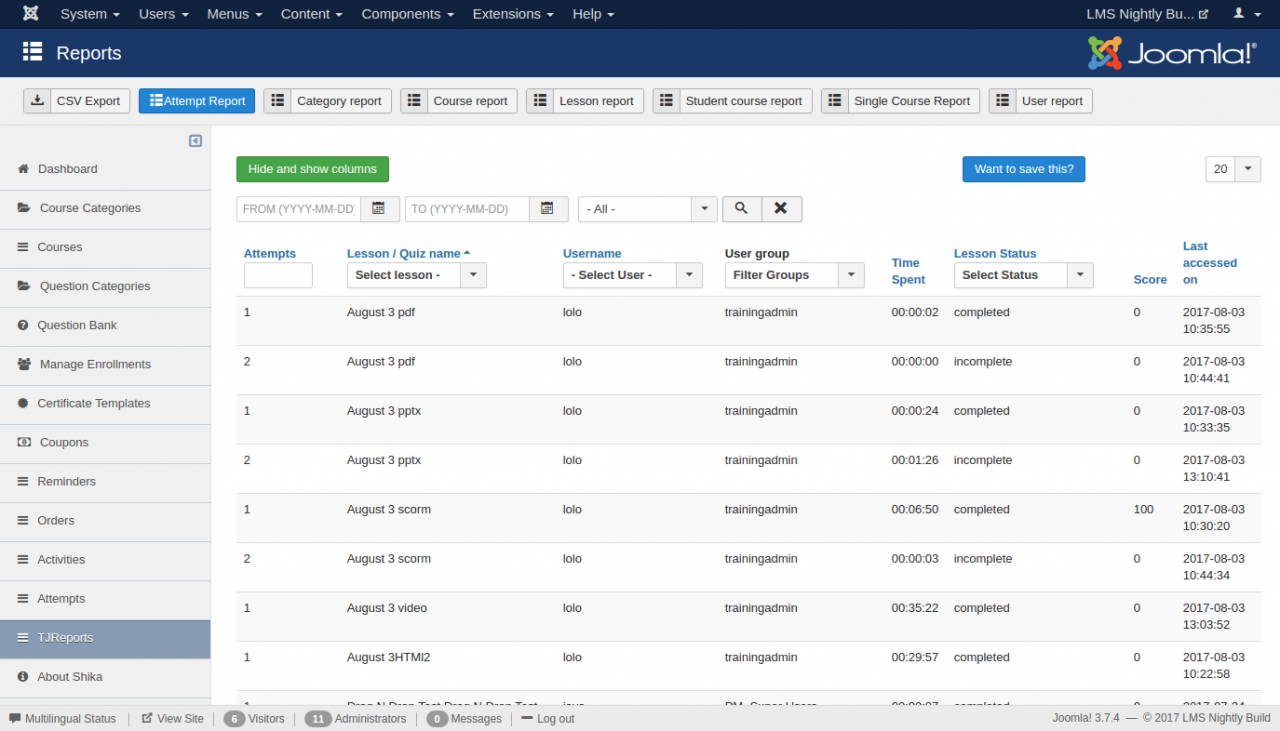The height and width of the screenshot is (731, 1280).
Task: Click the FROM date calendar icon
Action: point(379,209)
